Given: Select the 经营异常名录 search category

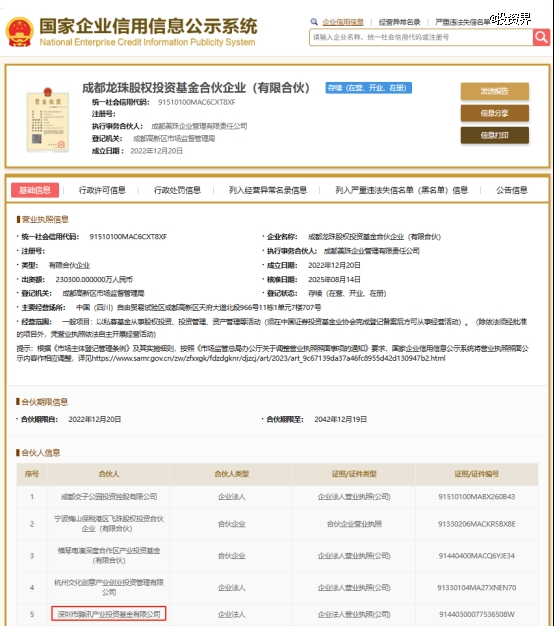Looking at the screenshot, I should [x=400, y=22].
